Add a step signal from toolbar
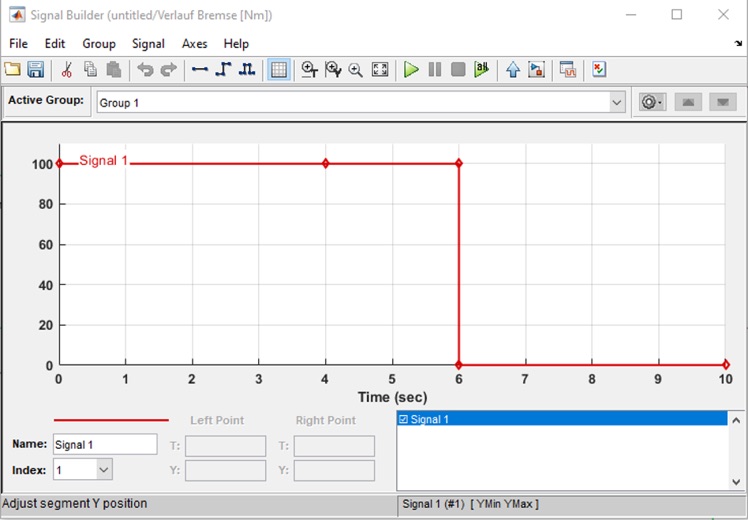The width and height of the screenshot is (748, 520). [x=223, y=70]
